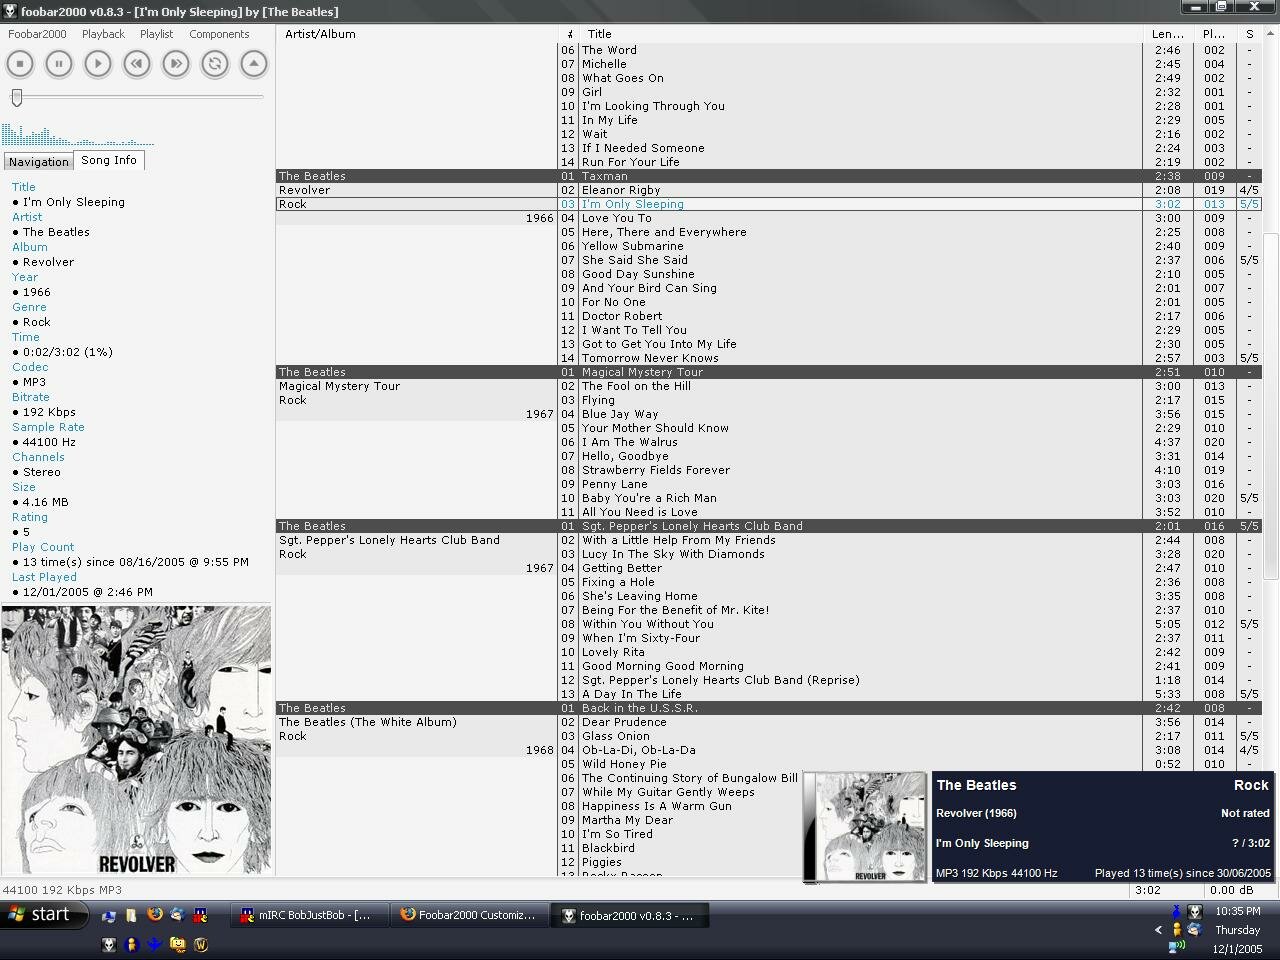Select the track 'Strawberry Fields Forever'
Screen dimensions: 1280x960
pyautogui.click(x=656, y=470)
